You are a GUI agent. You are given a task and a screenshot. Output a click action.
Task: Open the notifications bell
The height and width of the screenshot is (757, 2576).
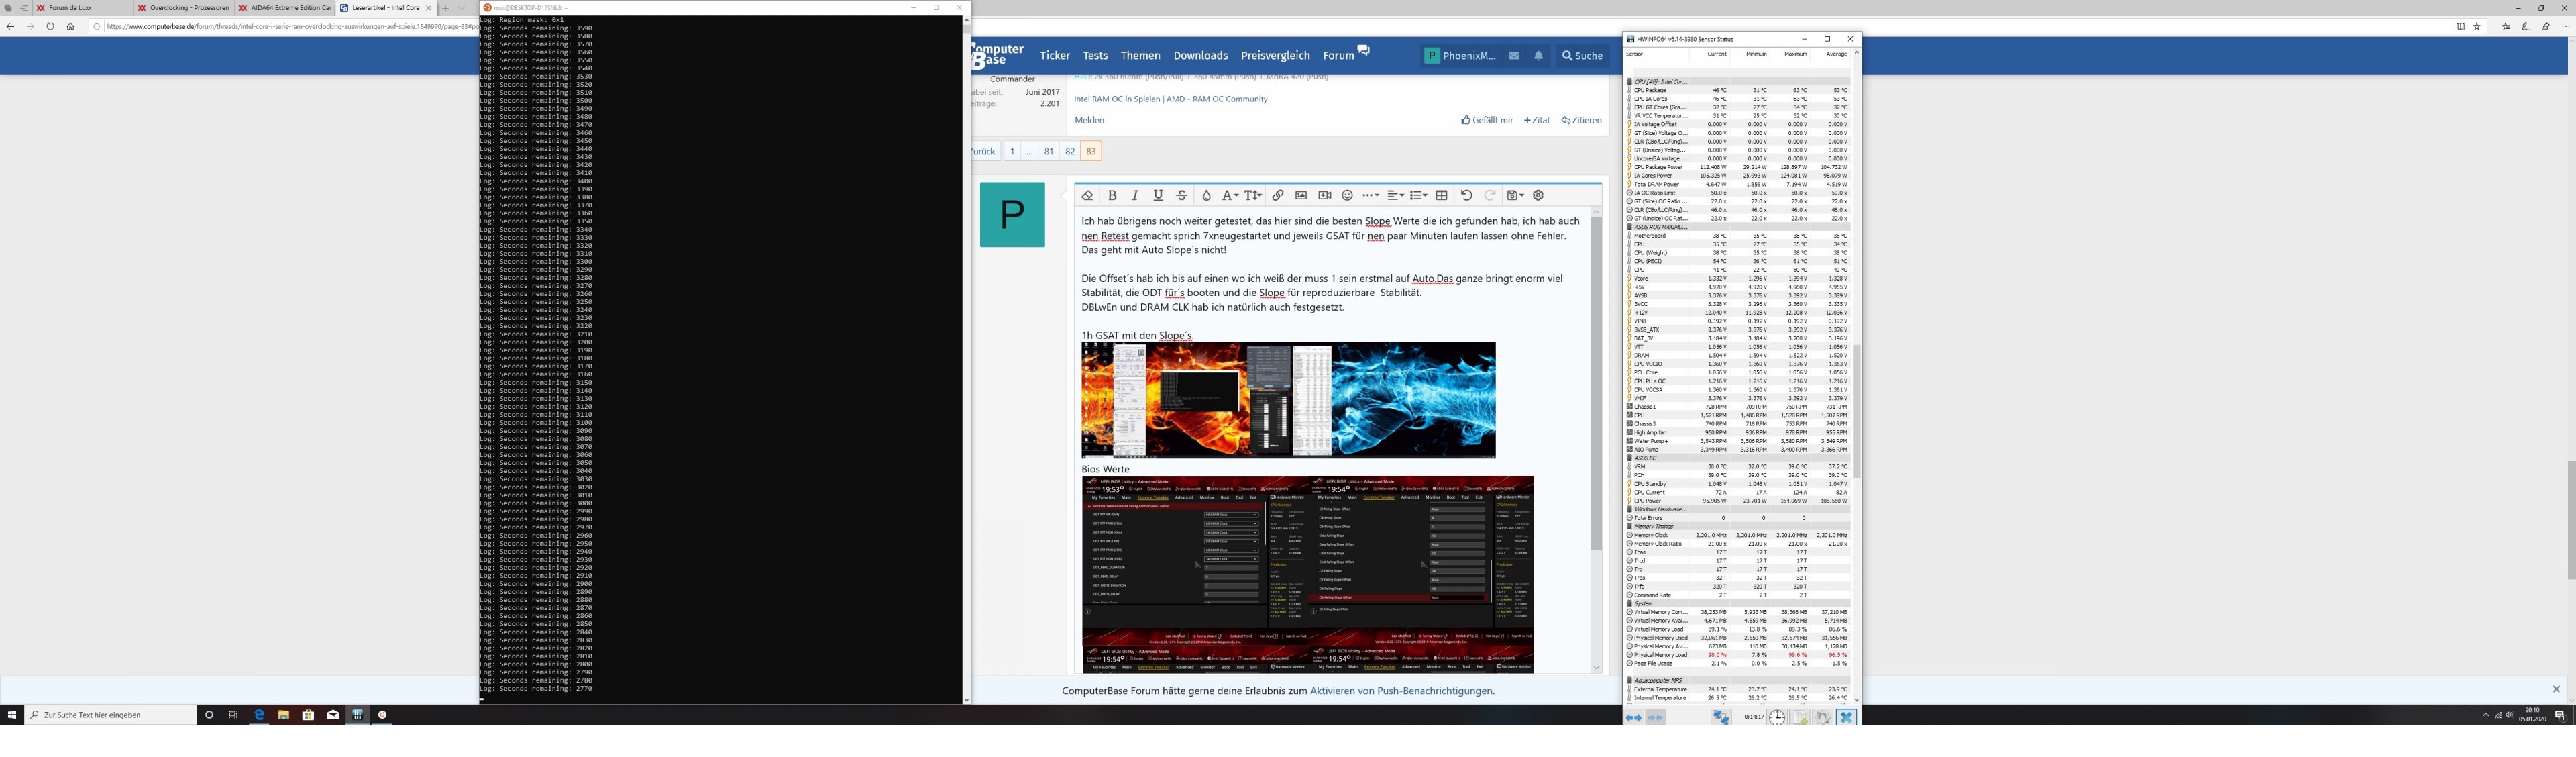(1538, 56)
